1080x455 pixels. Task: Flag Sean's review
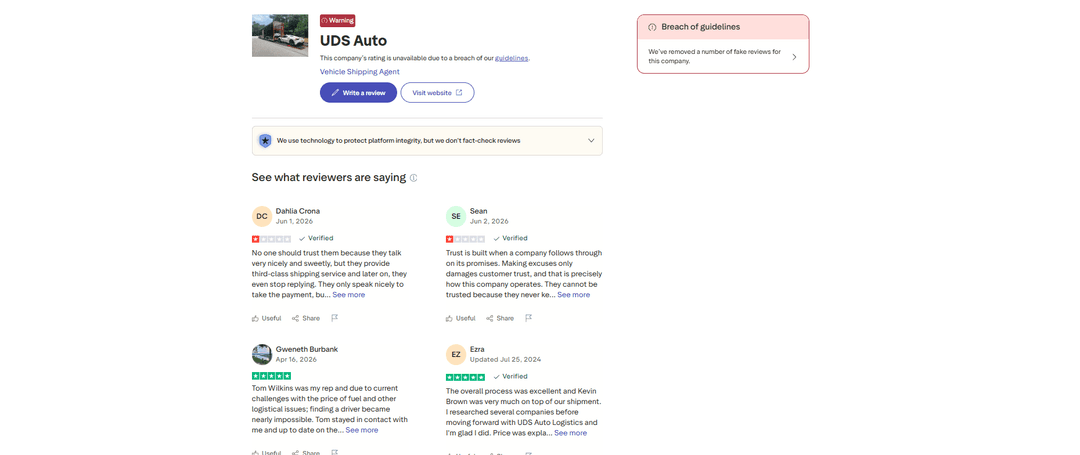529,318
